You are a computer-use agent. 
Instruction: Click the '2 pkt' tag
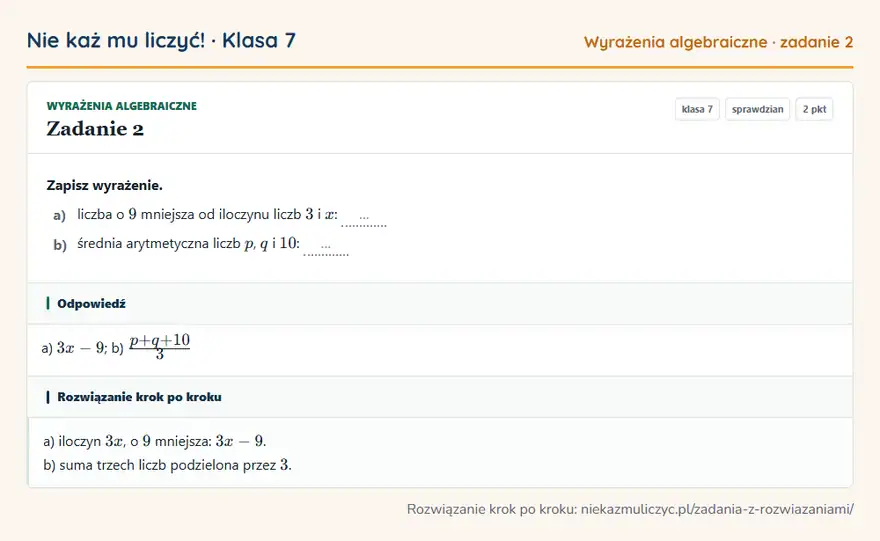(x=814, y=109)
